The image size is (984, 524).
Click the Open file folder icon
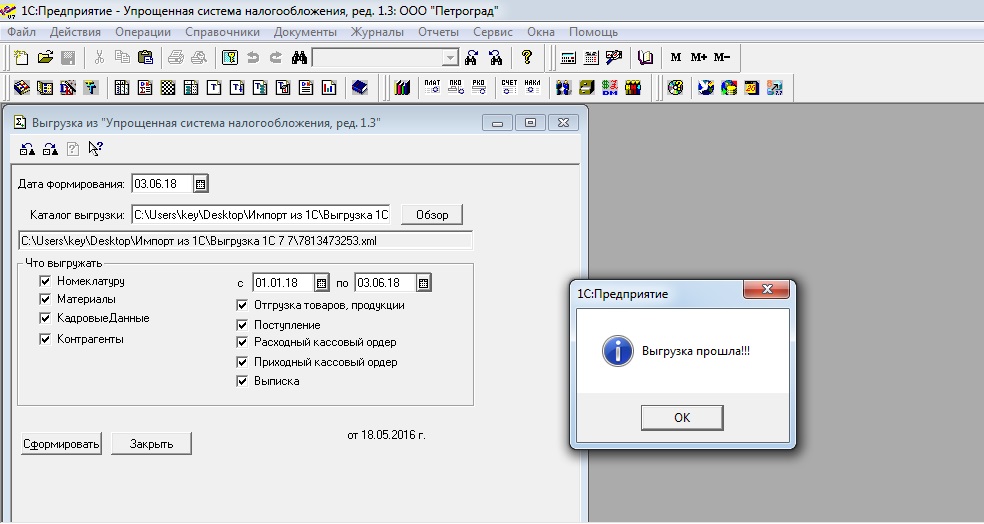tap(45, 57)
